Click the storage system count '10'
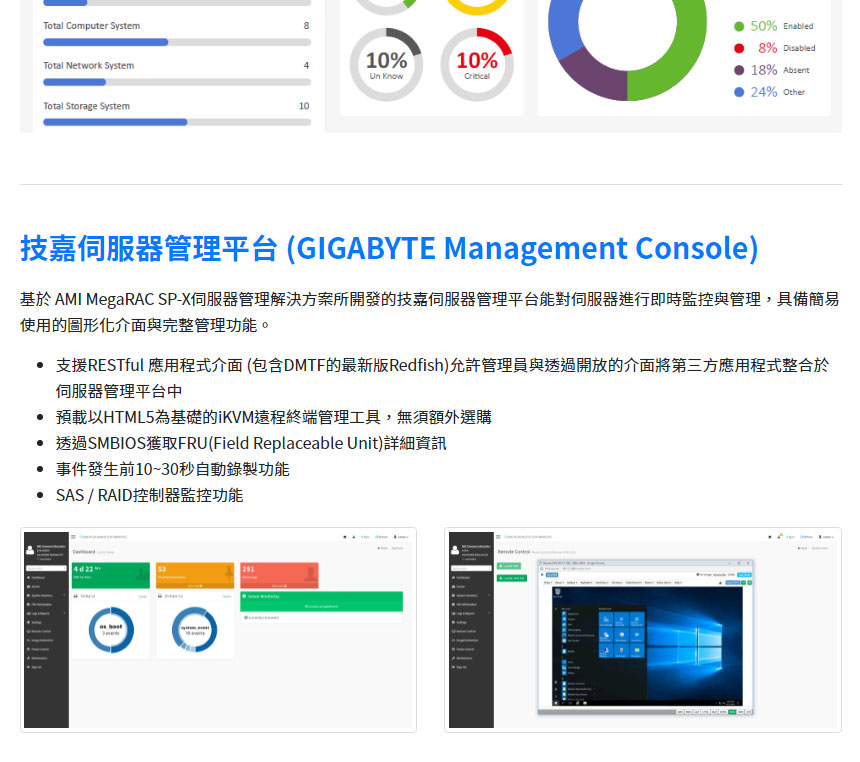This screenshot has height=762, width=860. pyautogui.click(x=304, y=106)
